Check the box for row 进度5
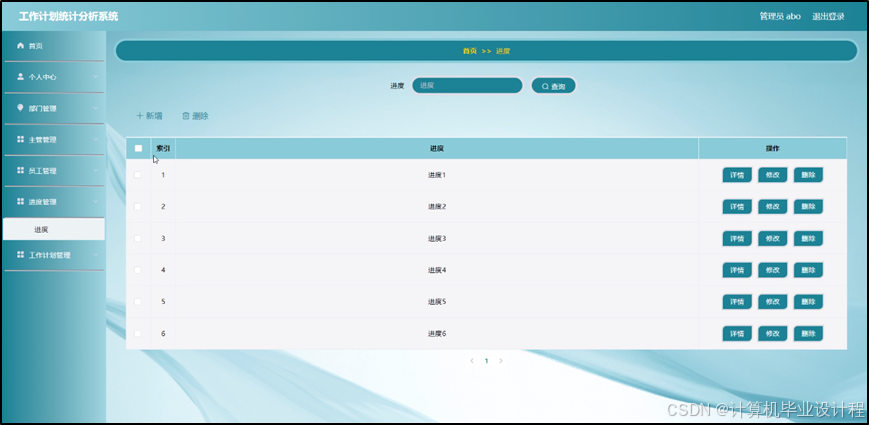 138,301
